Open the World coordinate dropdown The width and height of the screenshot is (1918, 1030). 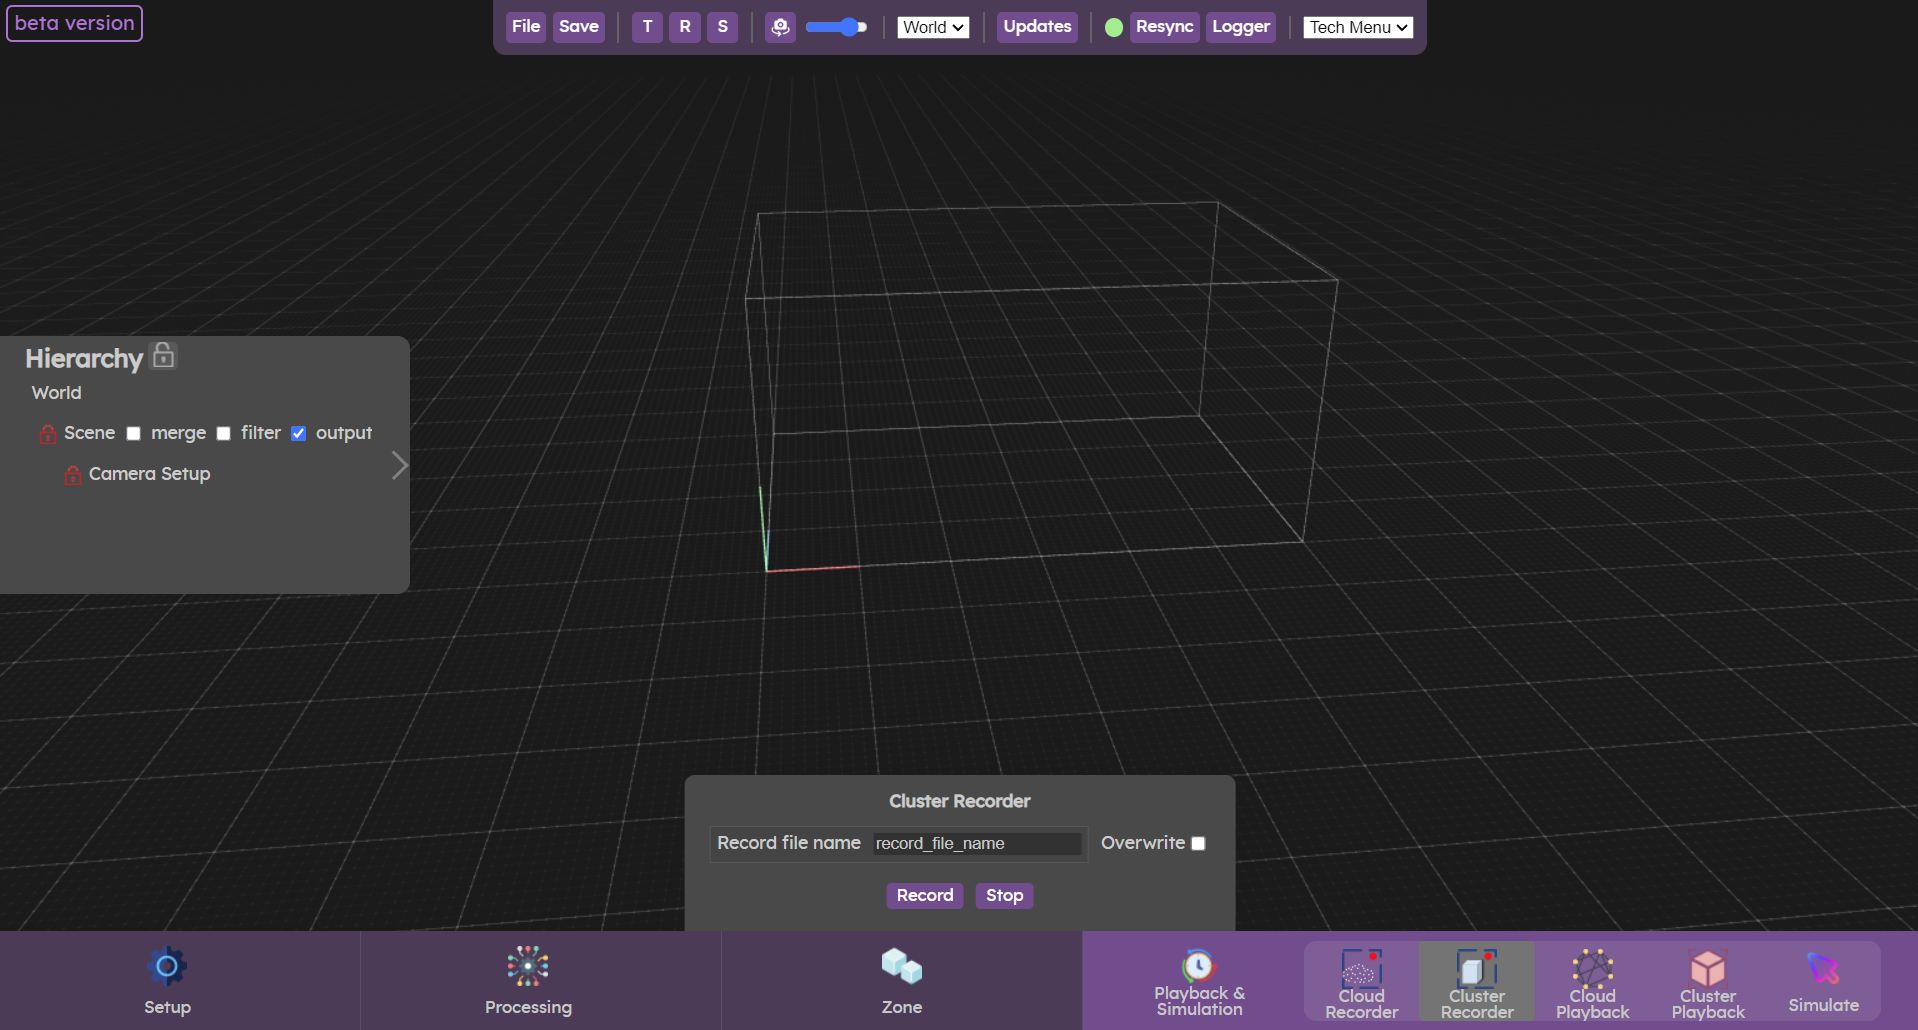pos(933,27)
